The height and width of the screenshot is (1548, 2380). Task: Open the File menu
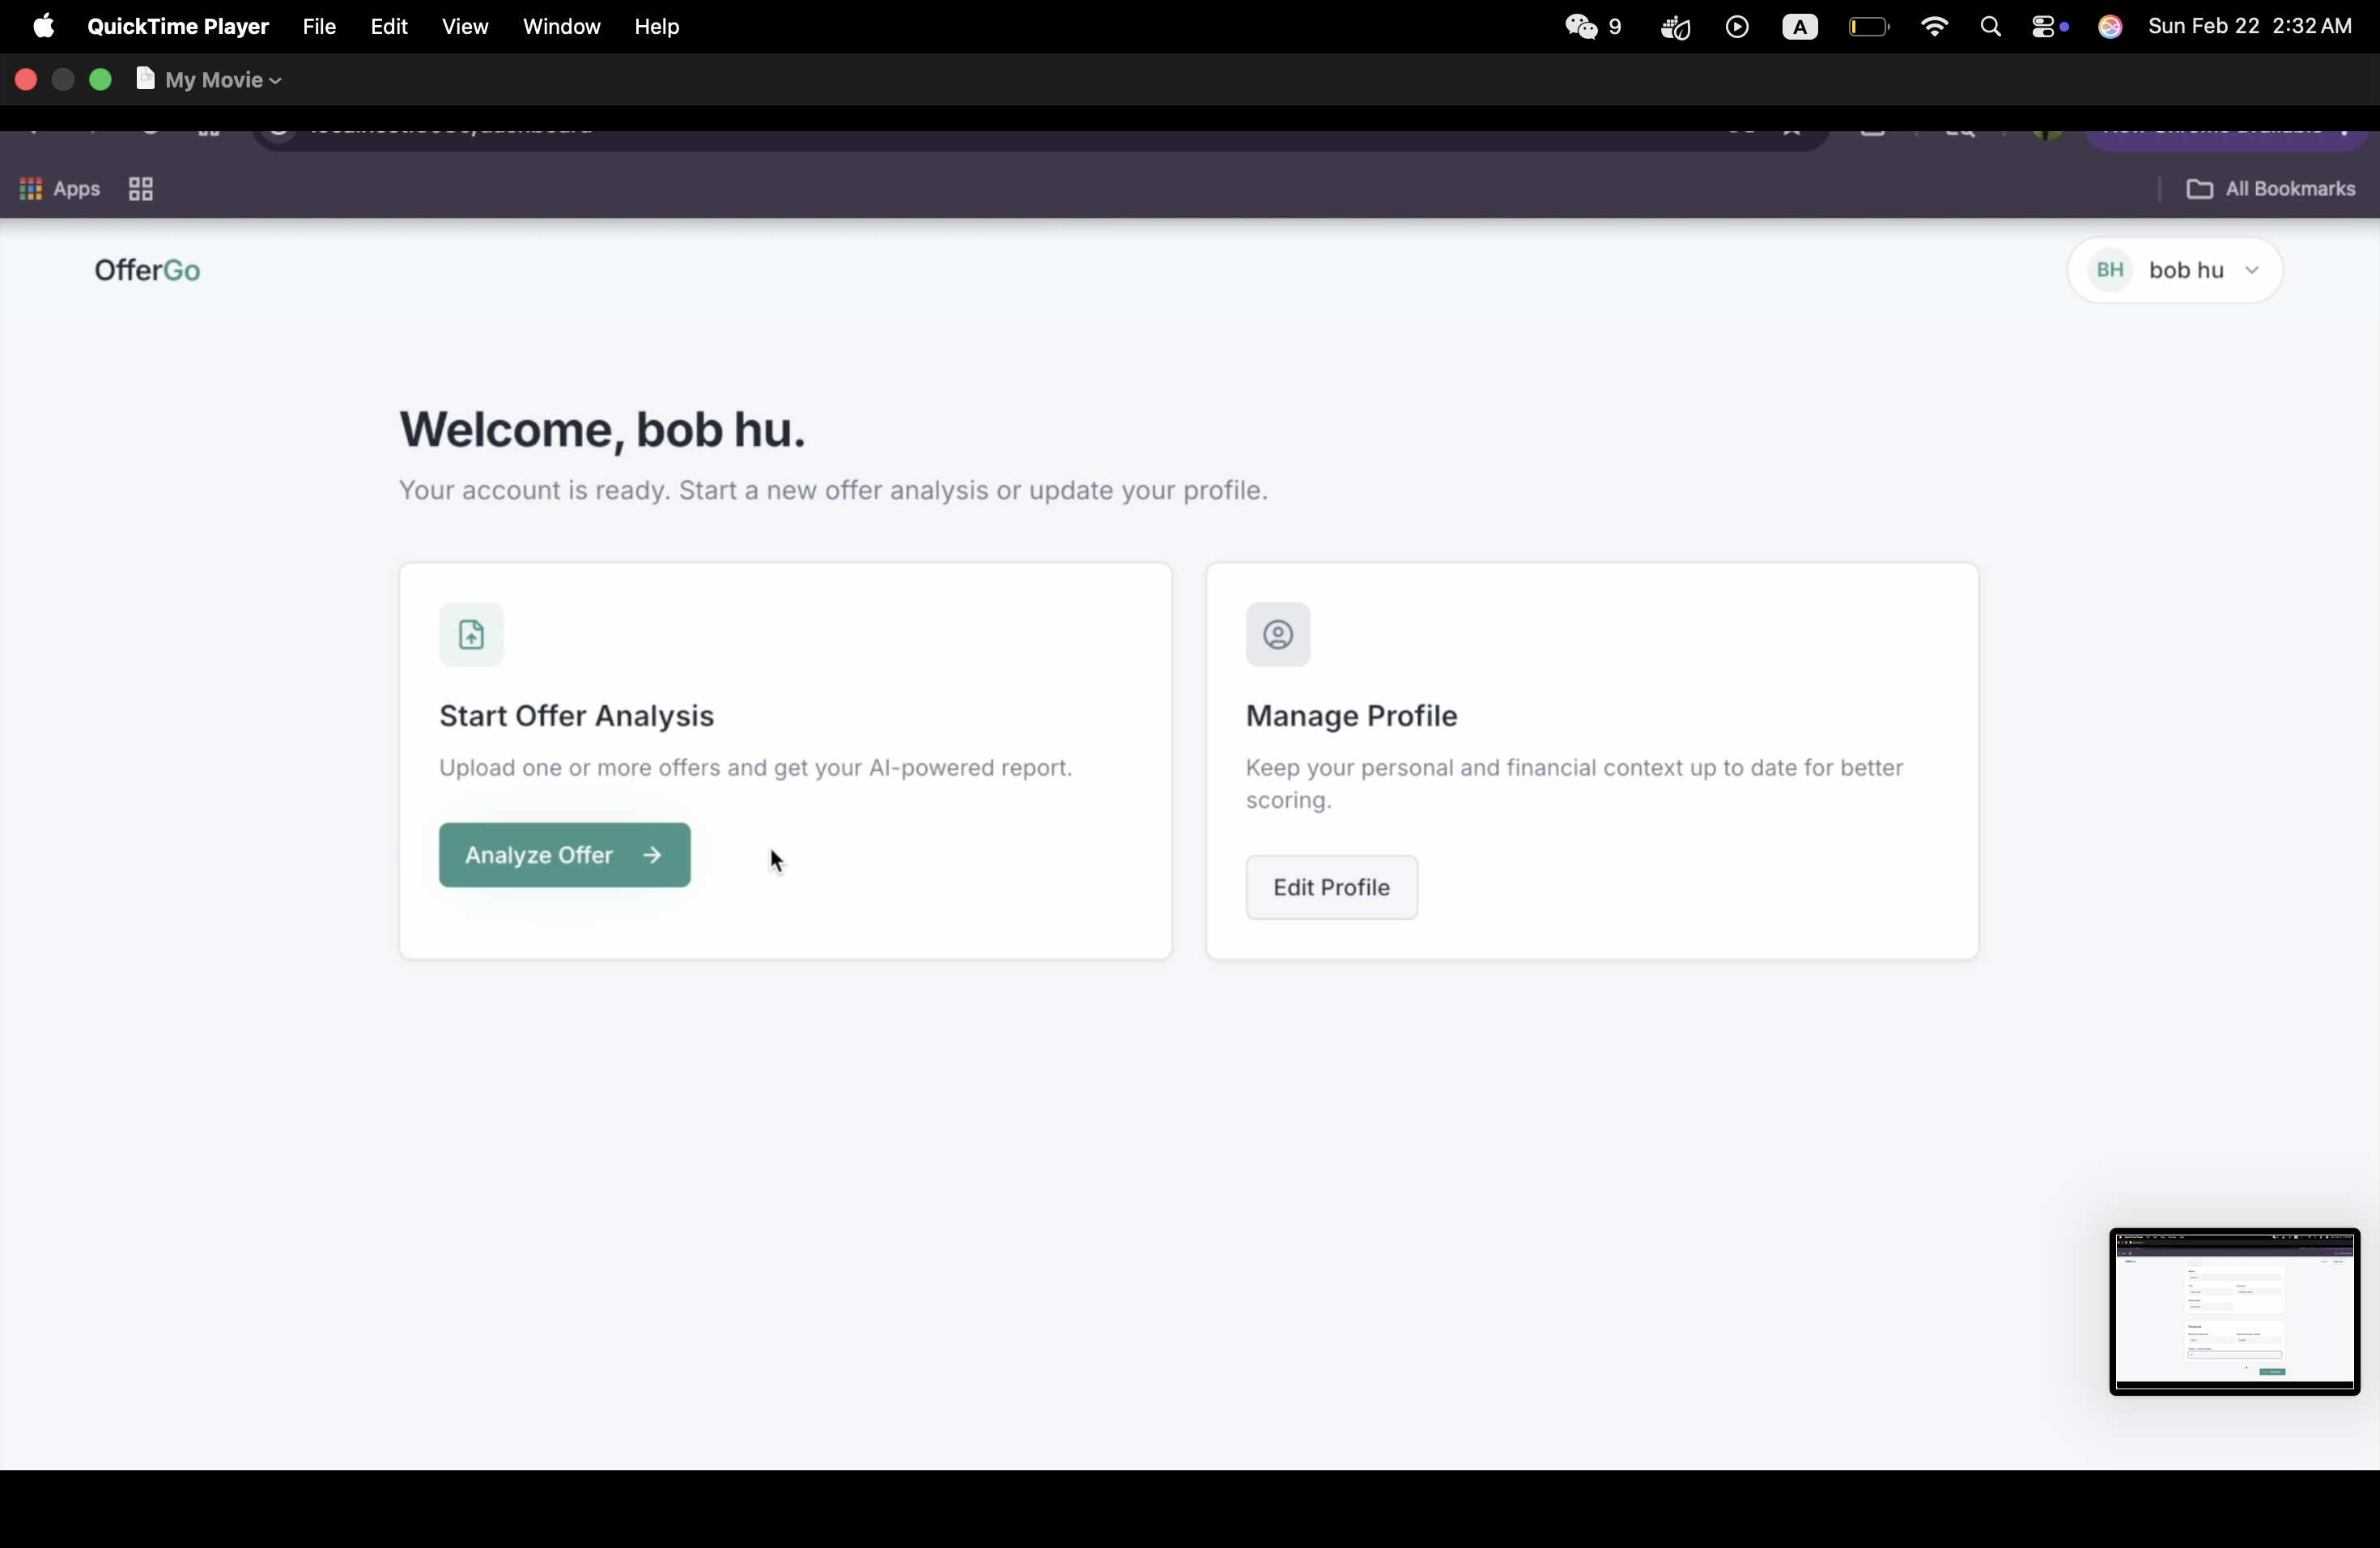click(319, 27)
